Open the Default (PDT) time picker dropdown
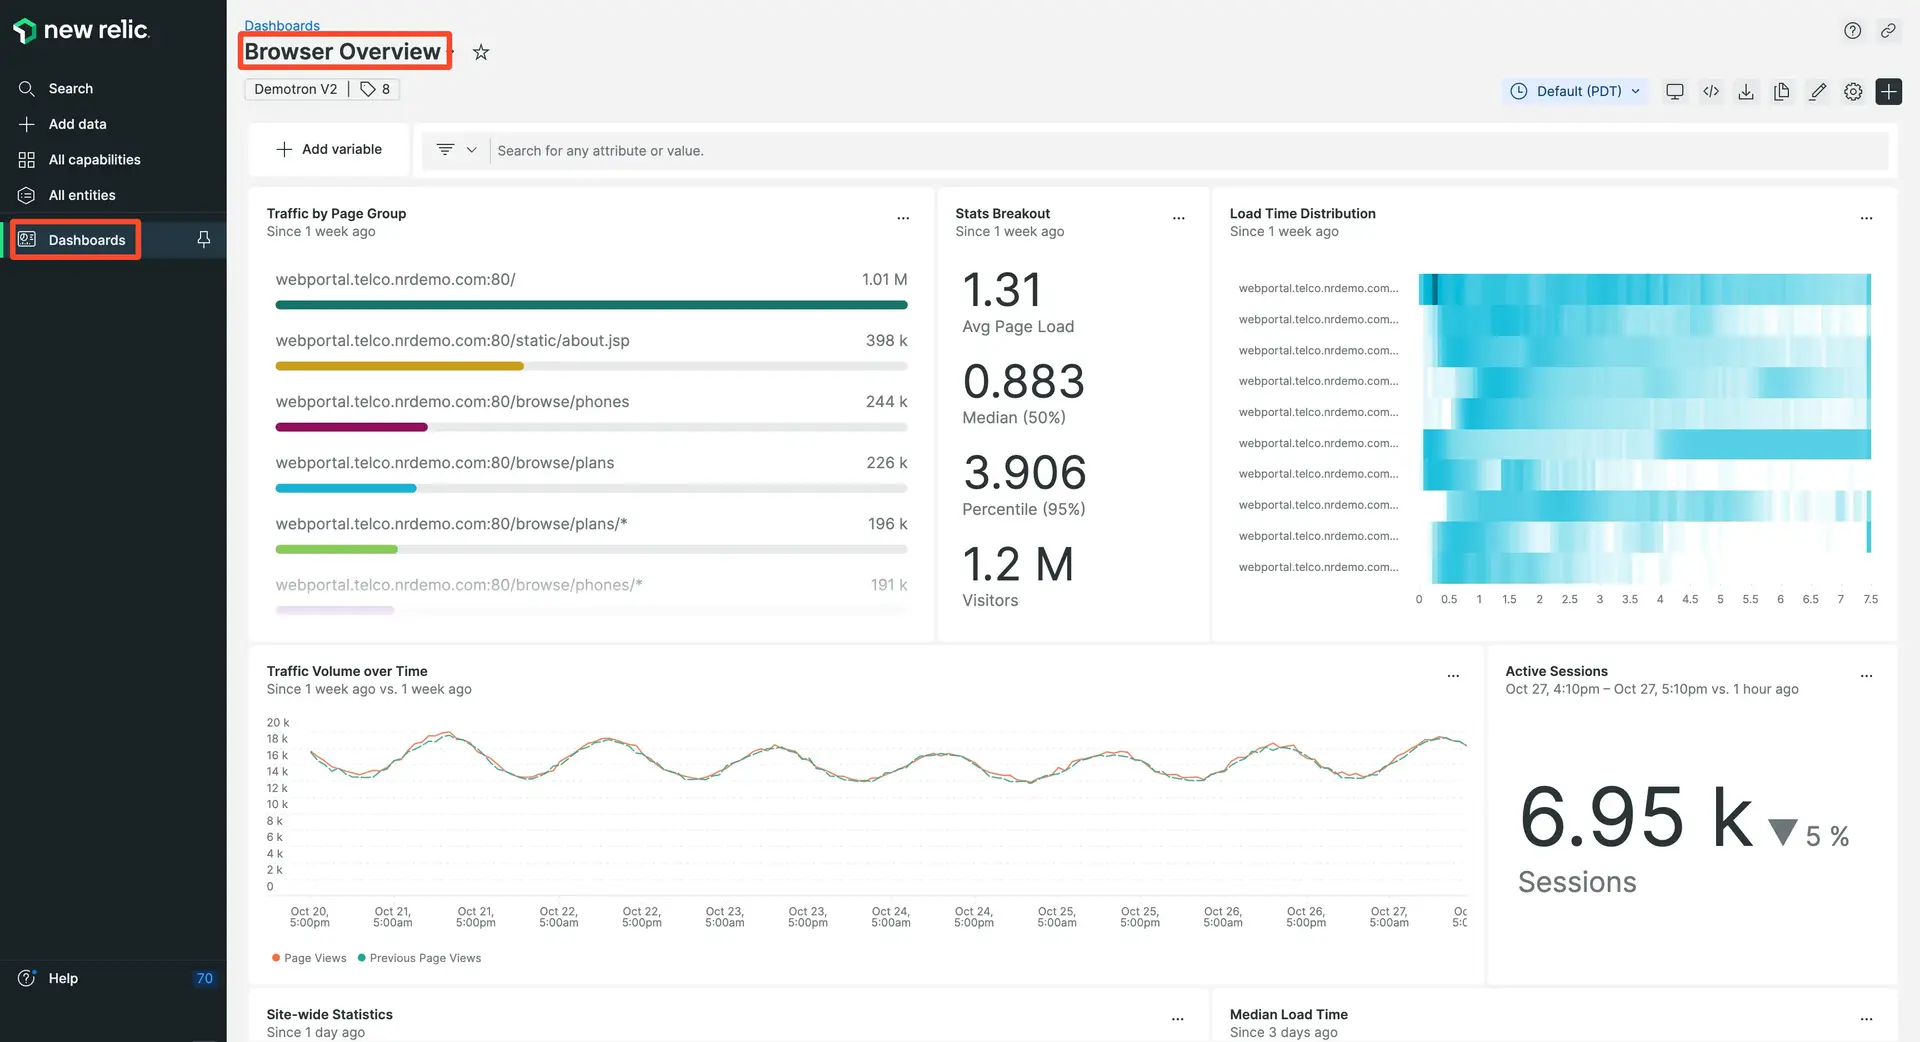This screenshot has width=1920, height=1042. [1578, 91]
